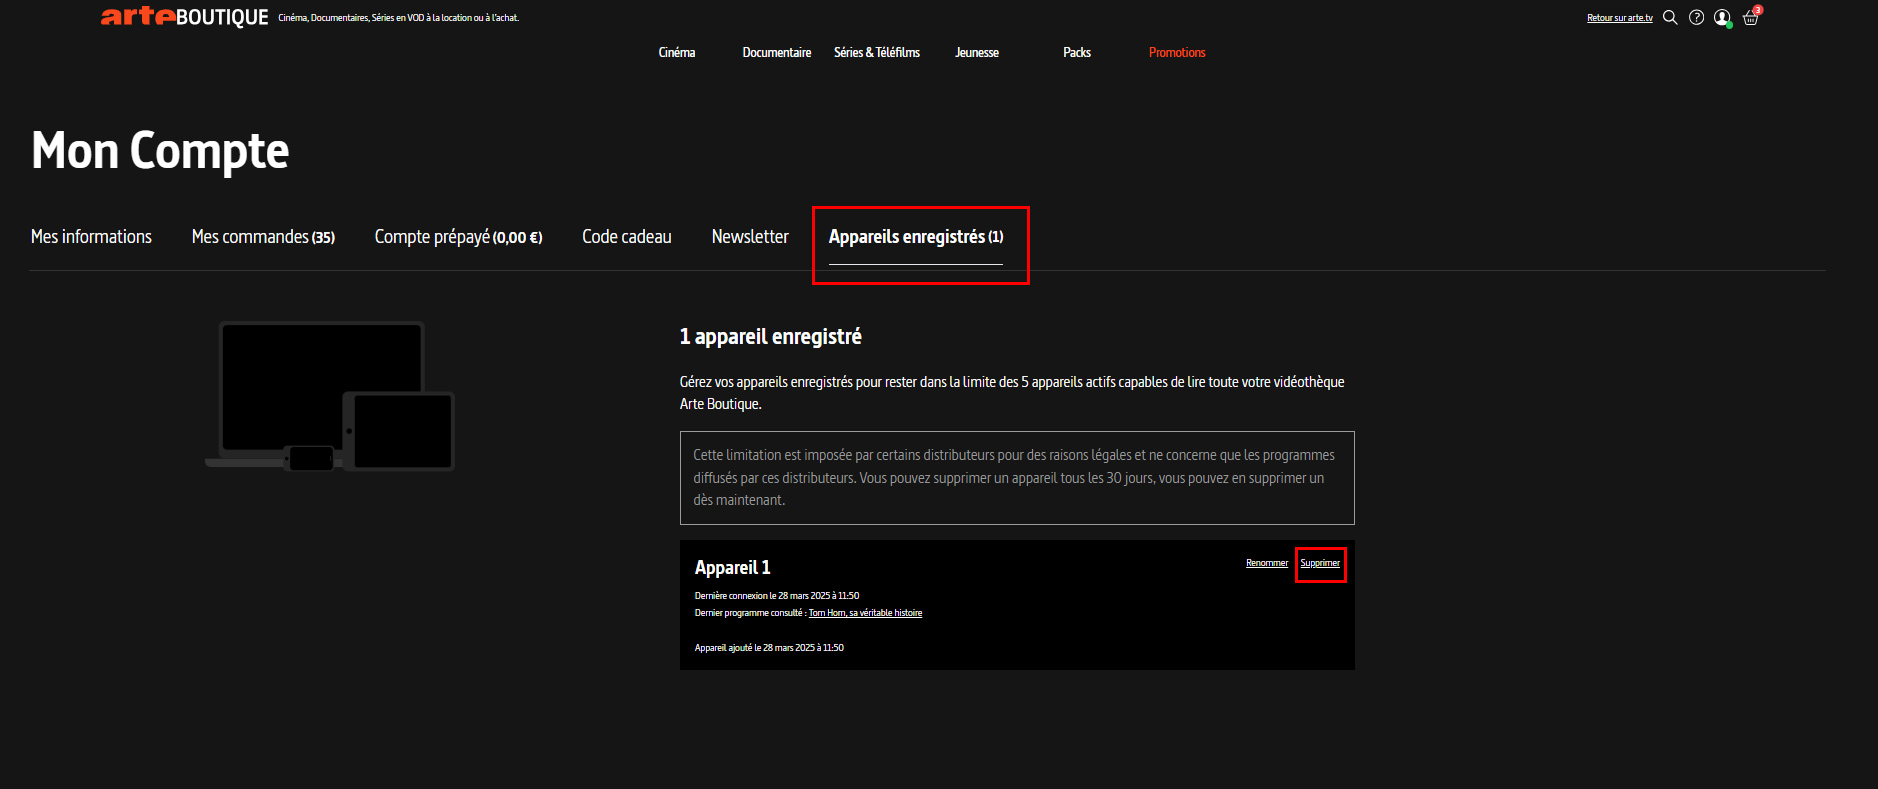This screenshot has width=1878, height=789.
Task: Open the user account icon
Action: point(1722,17)
